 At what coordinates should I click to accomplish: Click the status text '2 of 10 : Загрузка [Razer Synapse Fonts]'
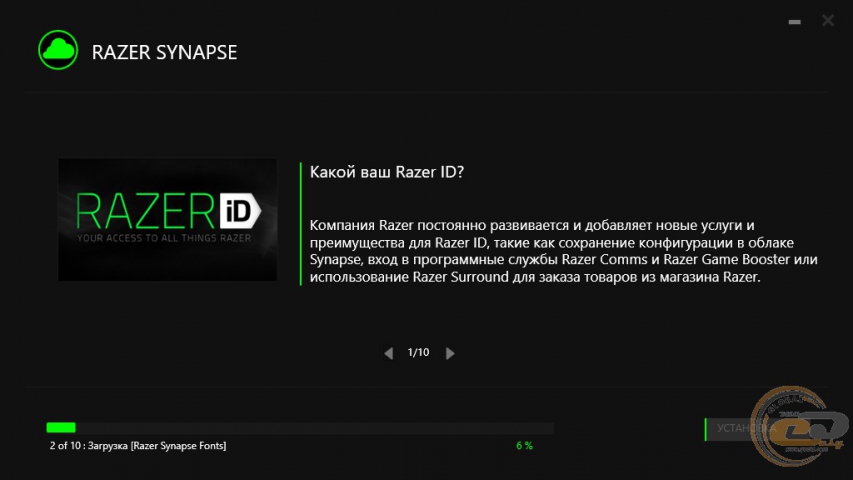138,446
